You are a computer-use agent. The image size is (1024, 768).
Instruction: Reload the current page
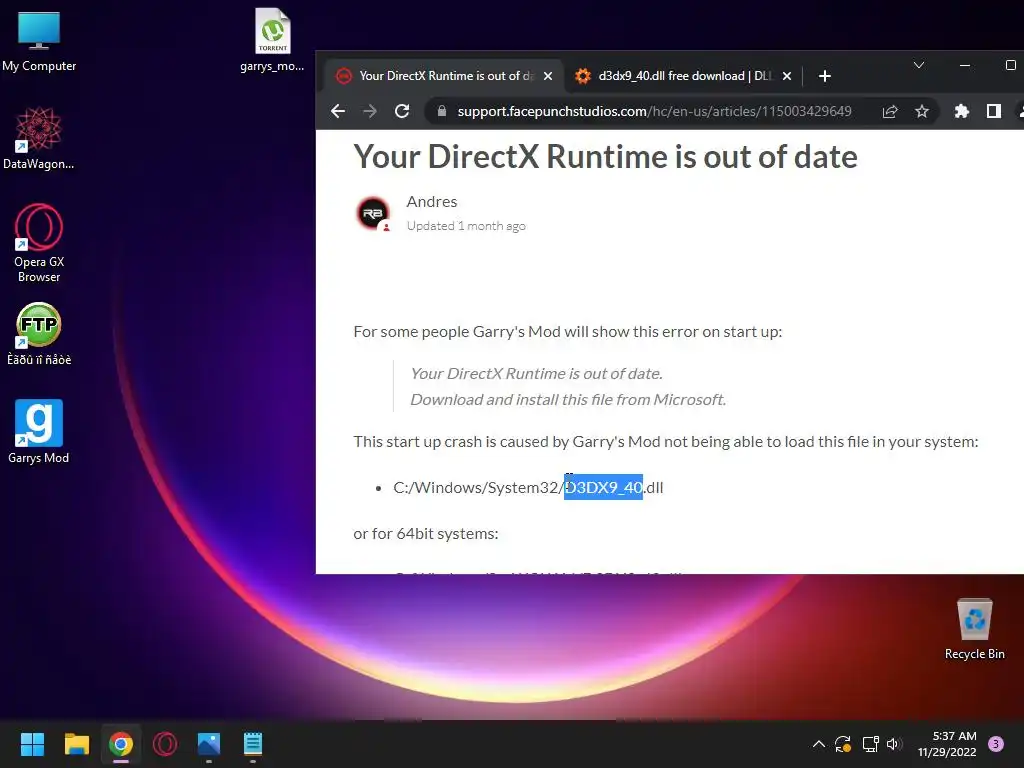point(402,111)
